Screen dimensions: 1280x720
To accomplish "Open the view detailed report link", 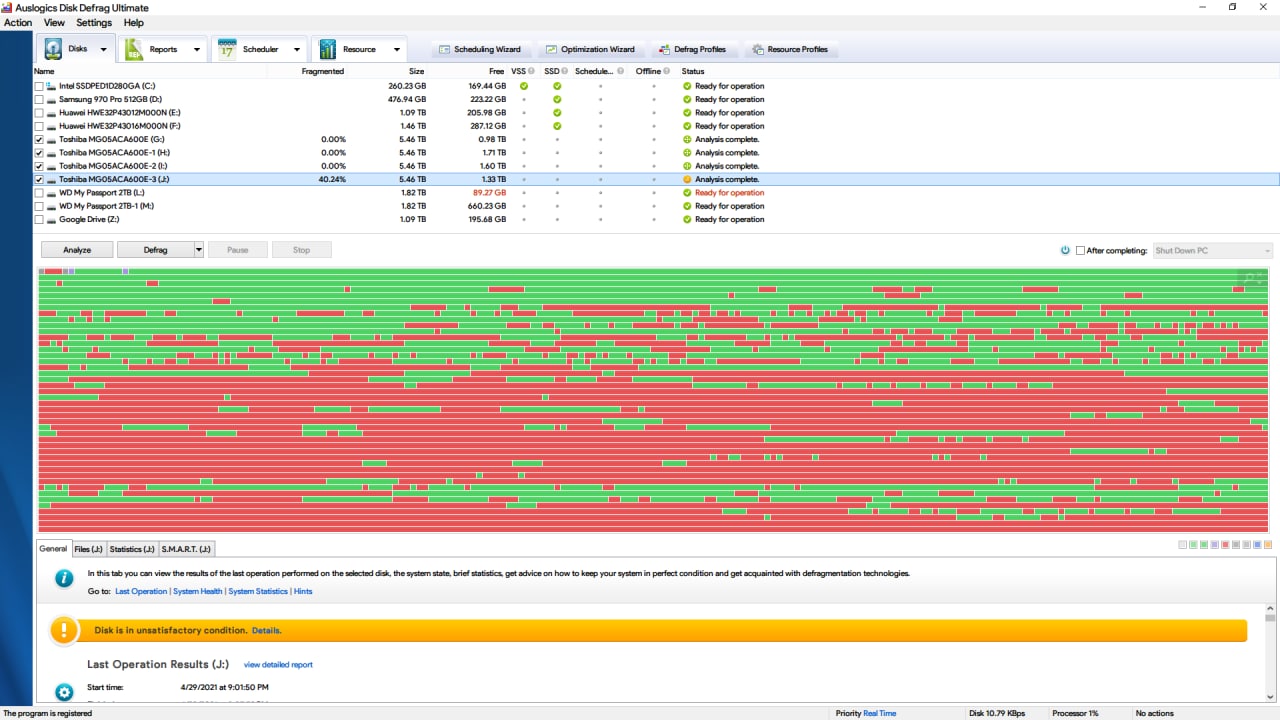I will tap(278, 664).
